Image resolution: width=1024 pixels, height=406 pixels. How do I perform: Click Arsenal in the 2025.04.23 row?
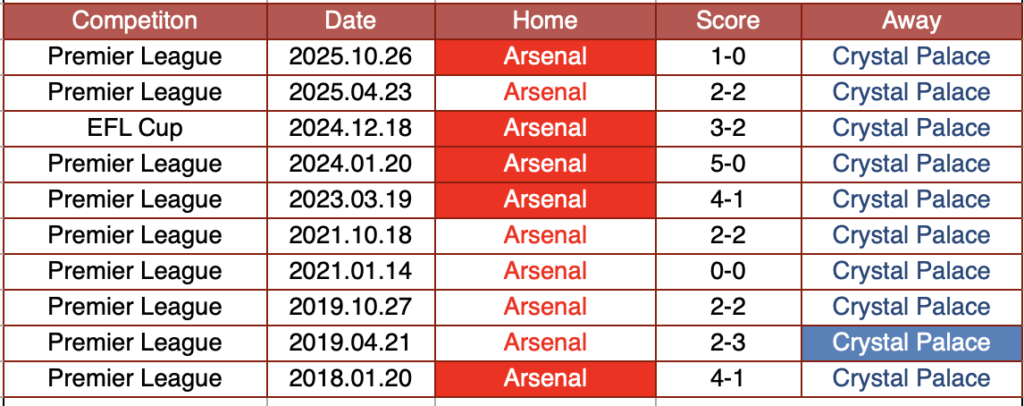[545, 92]
